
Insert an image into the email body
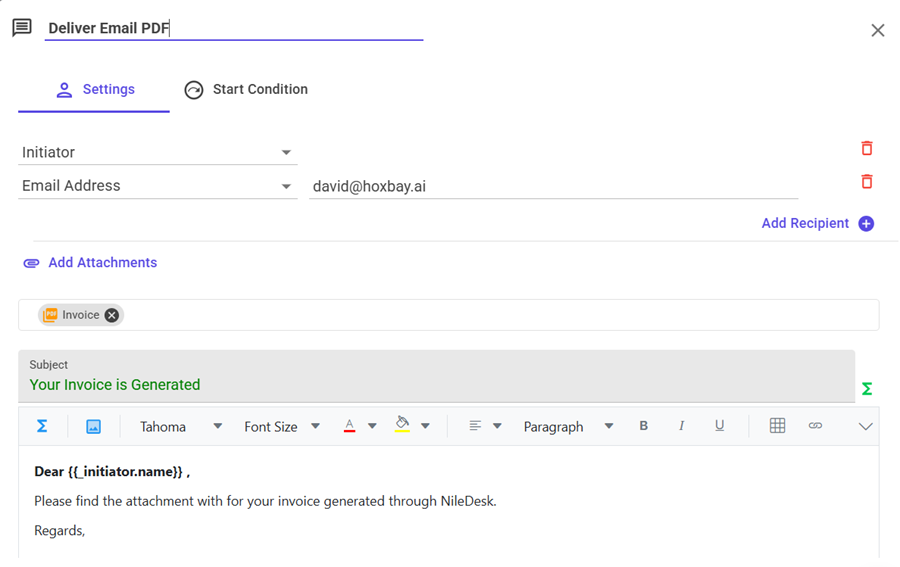[93, 426]
